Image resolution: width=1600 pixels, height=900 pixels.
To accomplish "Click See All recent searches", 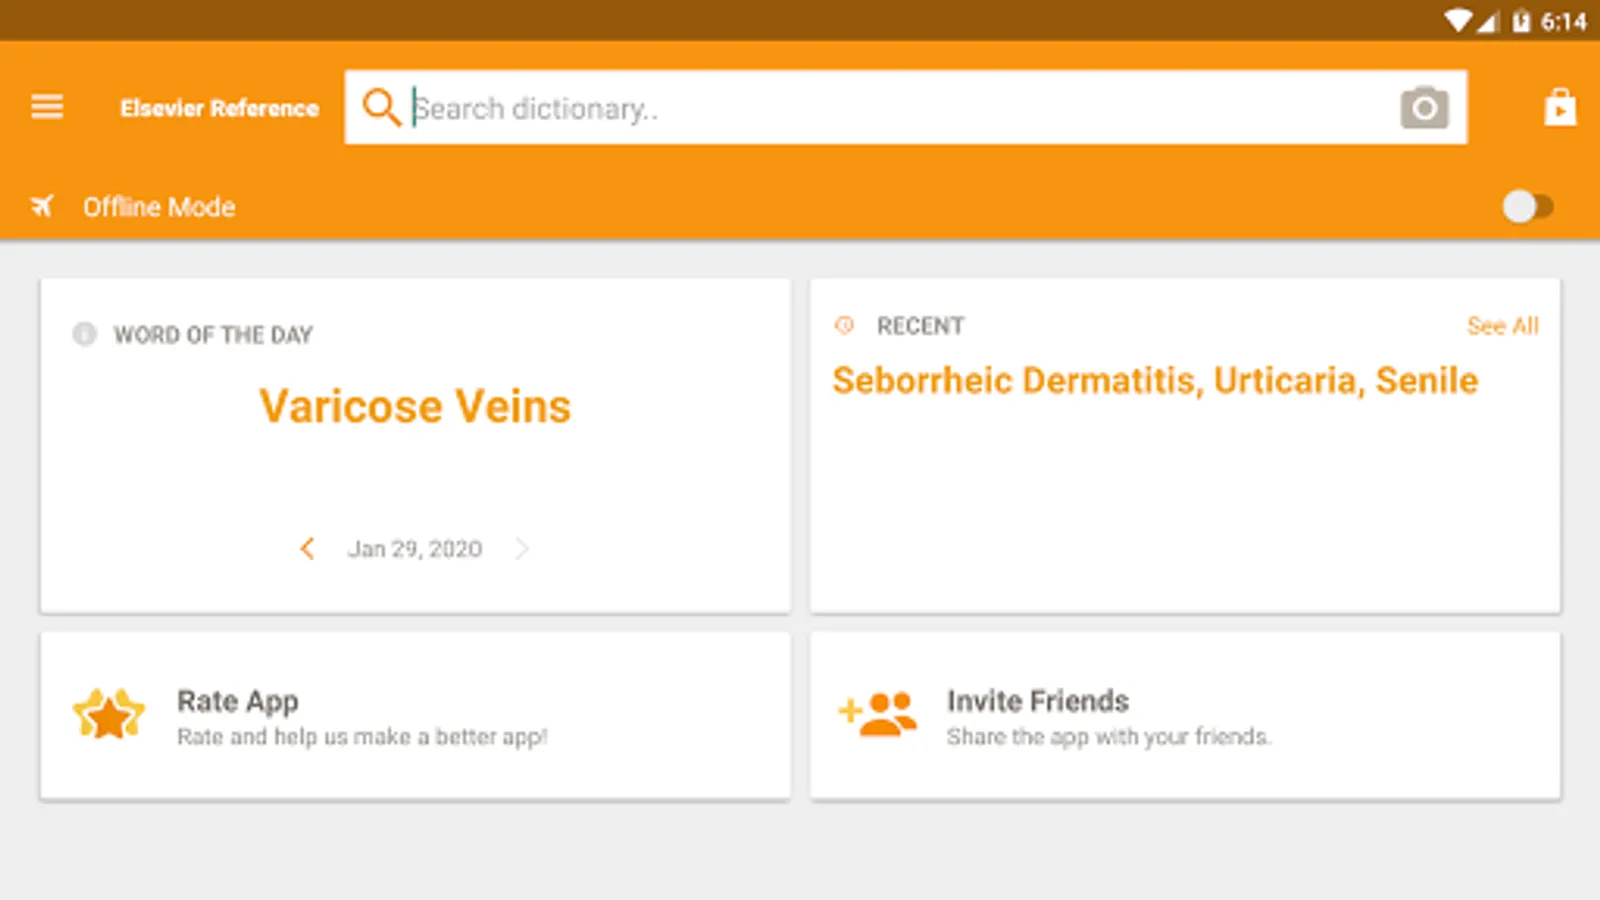I will (x=1502, y=326).
